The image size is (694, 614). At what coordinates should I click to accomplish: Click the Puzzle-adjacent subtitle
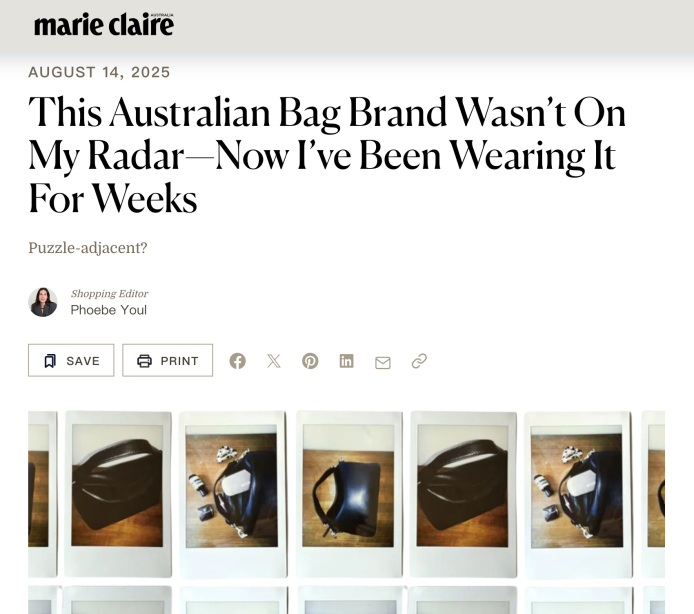tap(88, 248)
